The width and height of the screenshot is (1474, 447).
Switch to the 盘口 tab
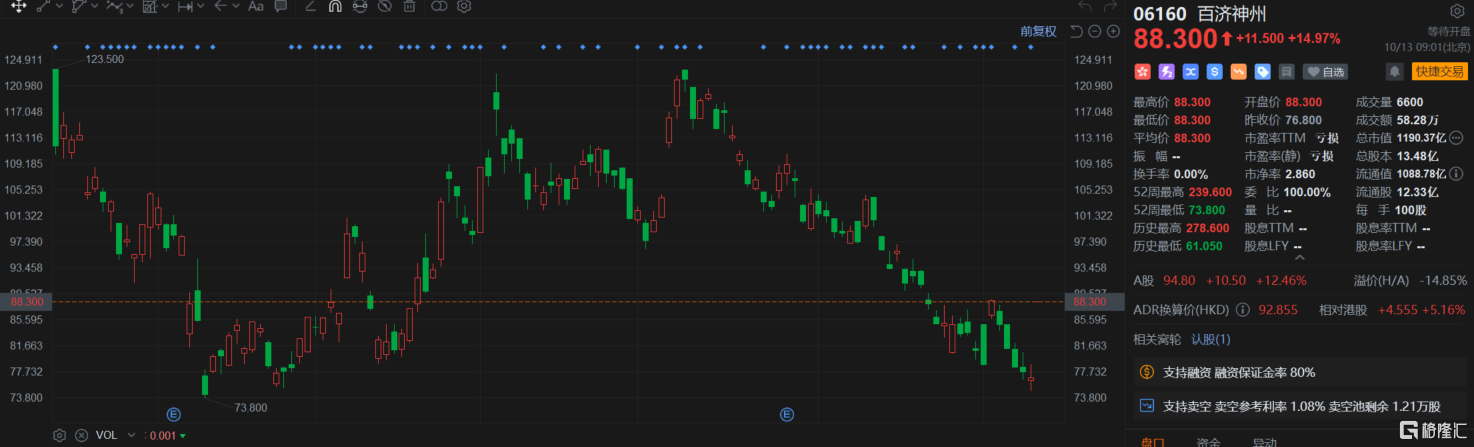coord(1152,441)
